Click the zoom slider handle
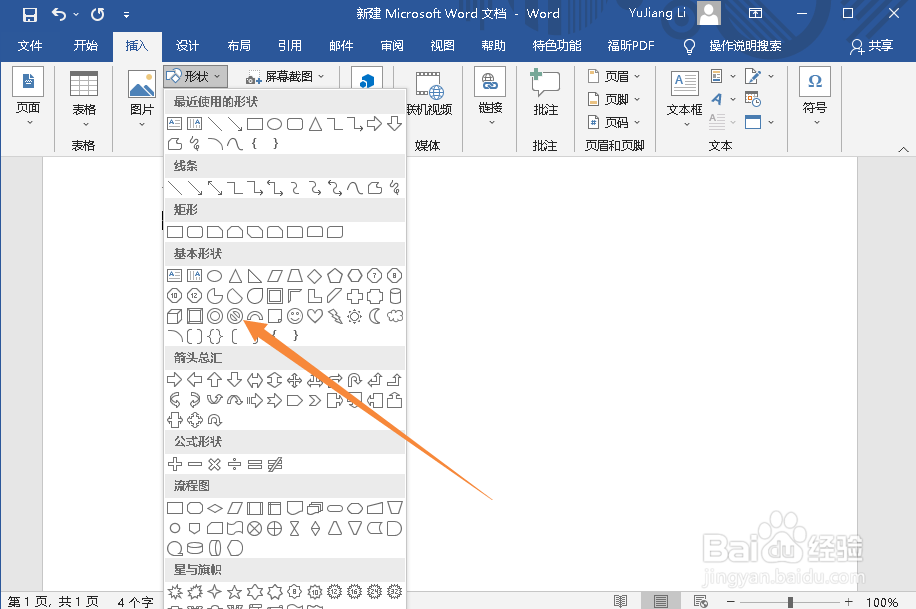916x609 pixels. coord(790,601)
